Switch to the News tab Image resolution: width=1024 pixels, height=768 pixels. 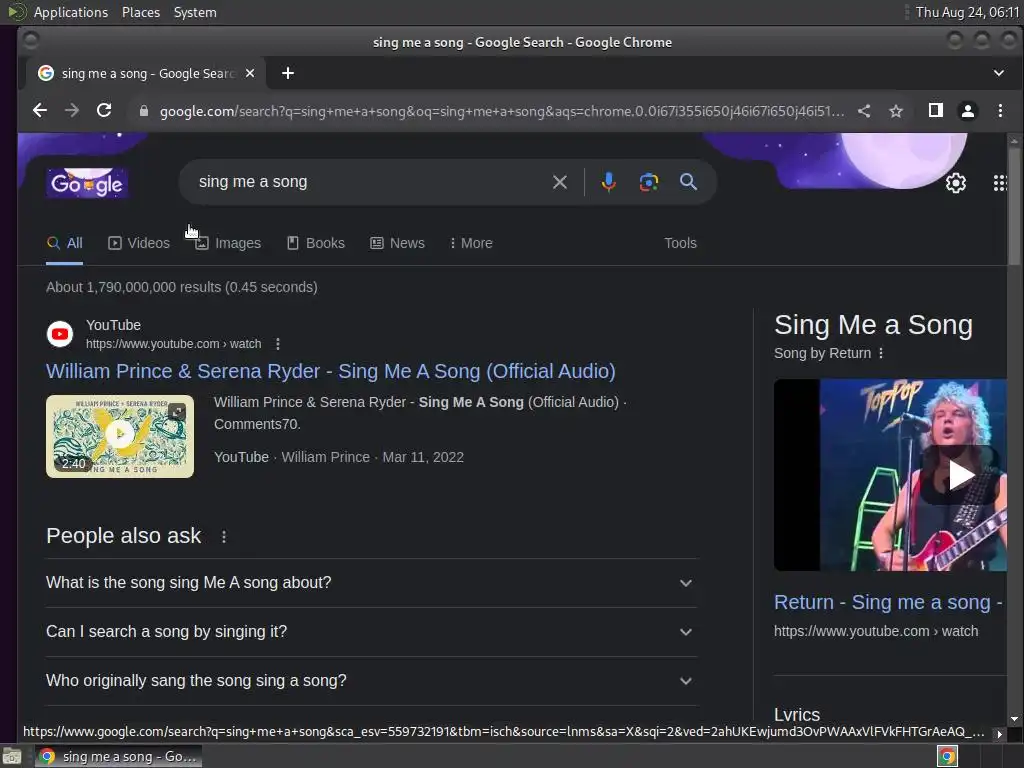pyautogui.click(x=397, y=243)
